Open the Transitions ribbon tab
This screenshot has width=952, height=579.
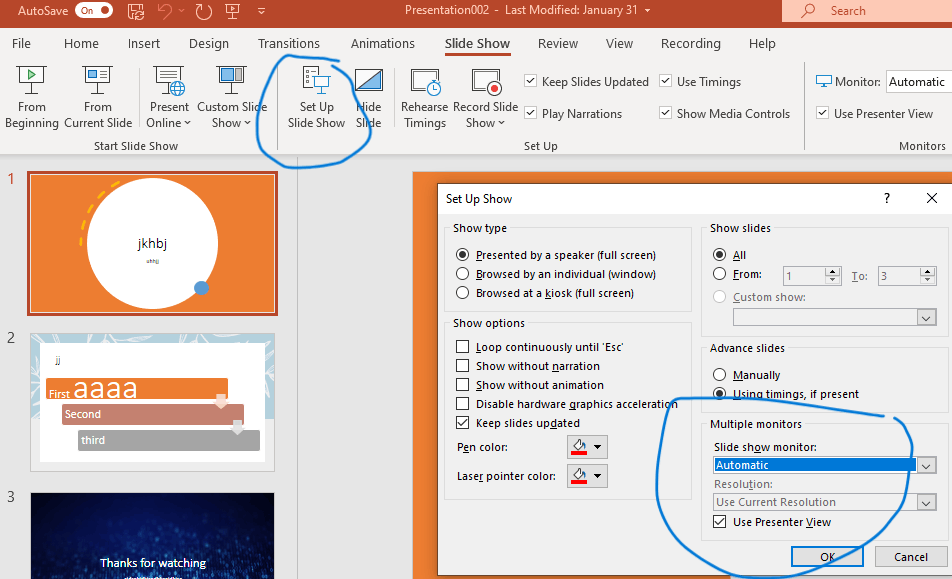[289, 43]
